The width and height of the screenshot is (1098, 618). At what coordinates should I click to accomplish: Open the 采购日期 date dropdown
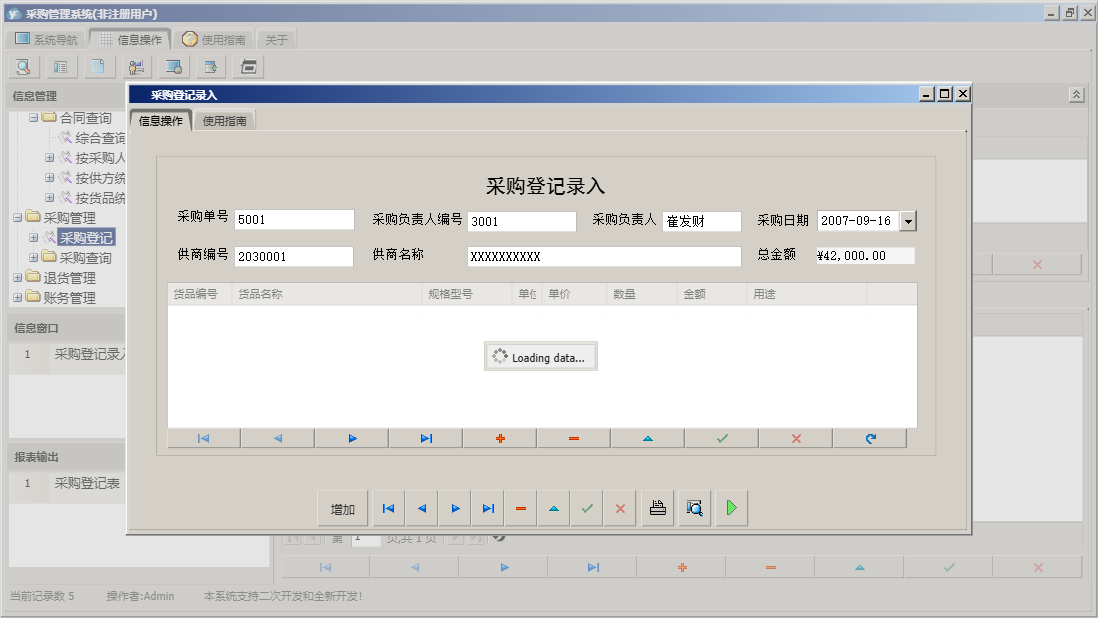[908, 221]
